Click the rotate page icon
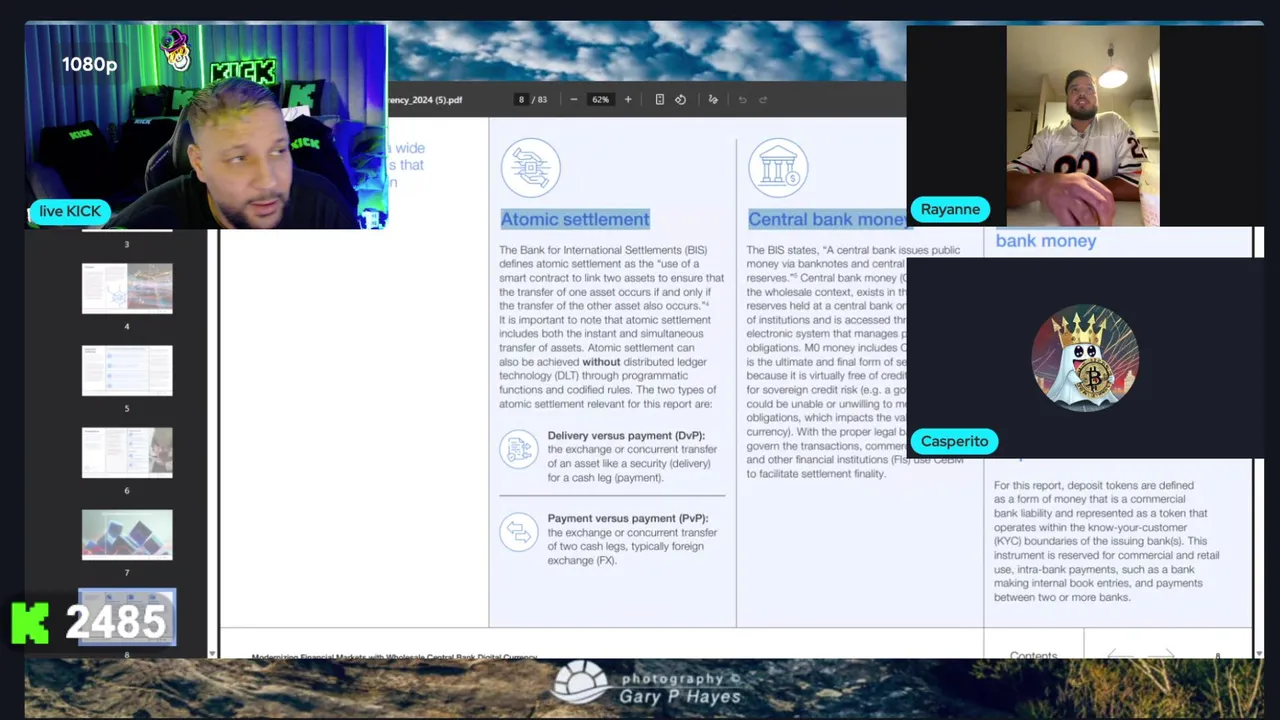1280x720 pixels. click(x=680, y=99)
